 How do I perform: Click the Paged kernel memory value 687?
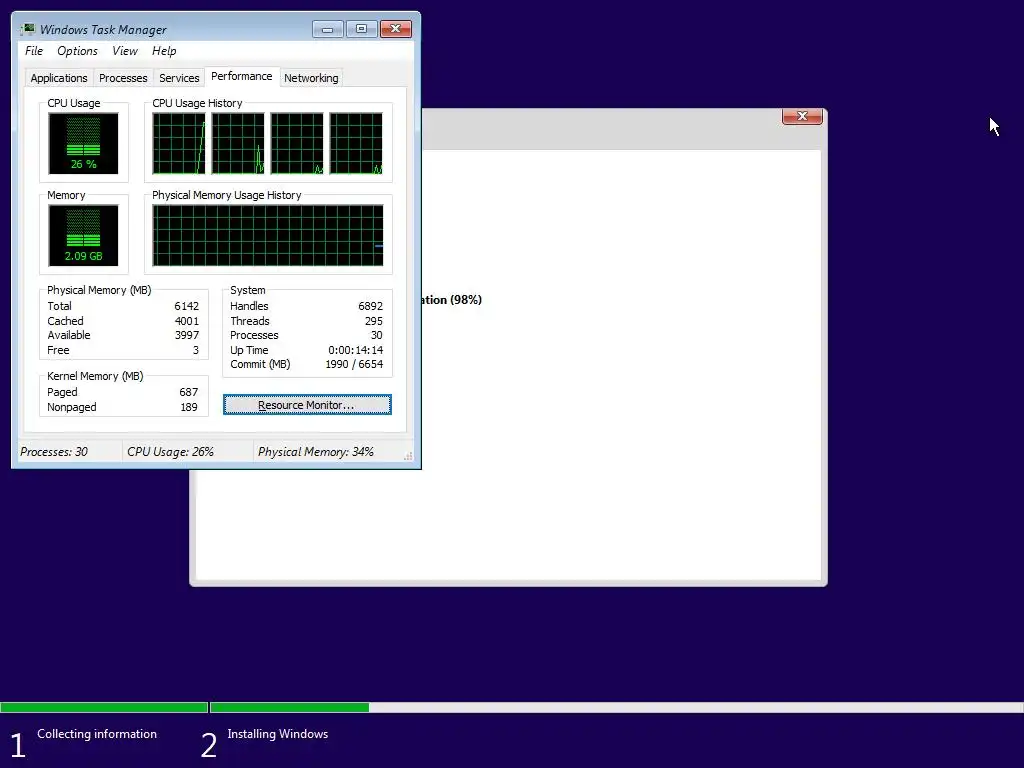[188, 392]
